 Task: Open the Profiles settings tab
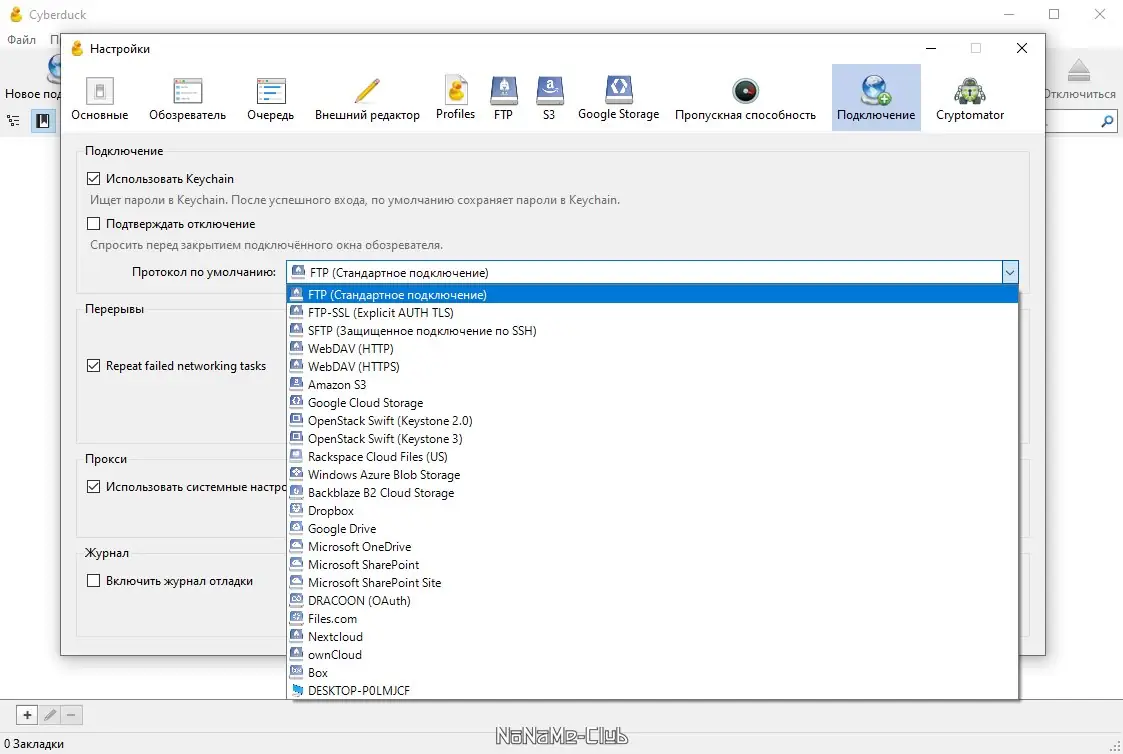click(x=456, y=98)
